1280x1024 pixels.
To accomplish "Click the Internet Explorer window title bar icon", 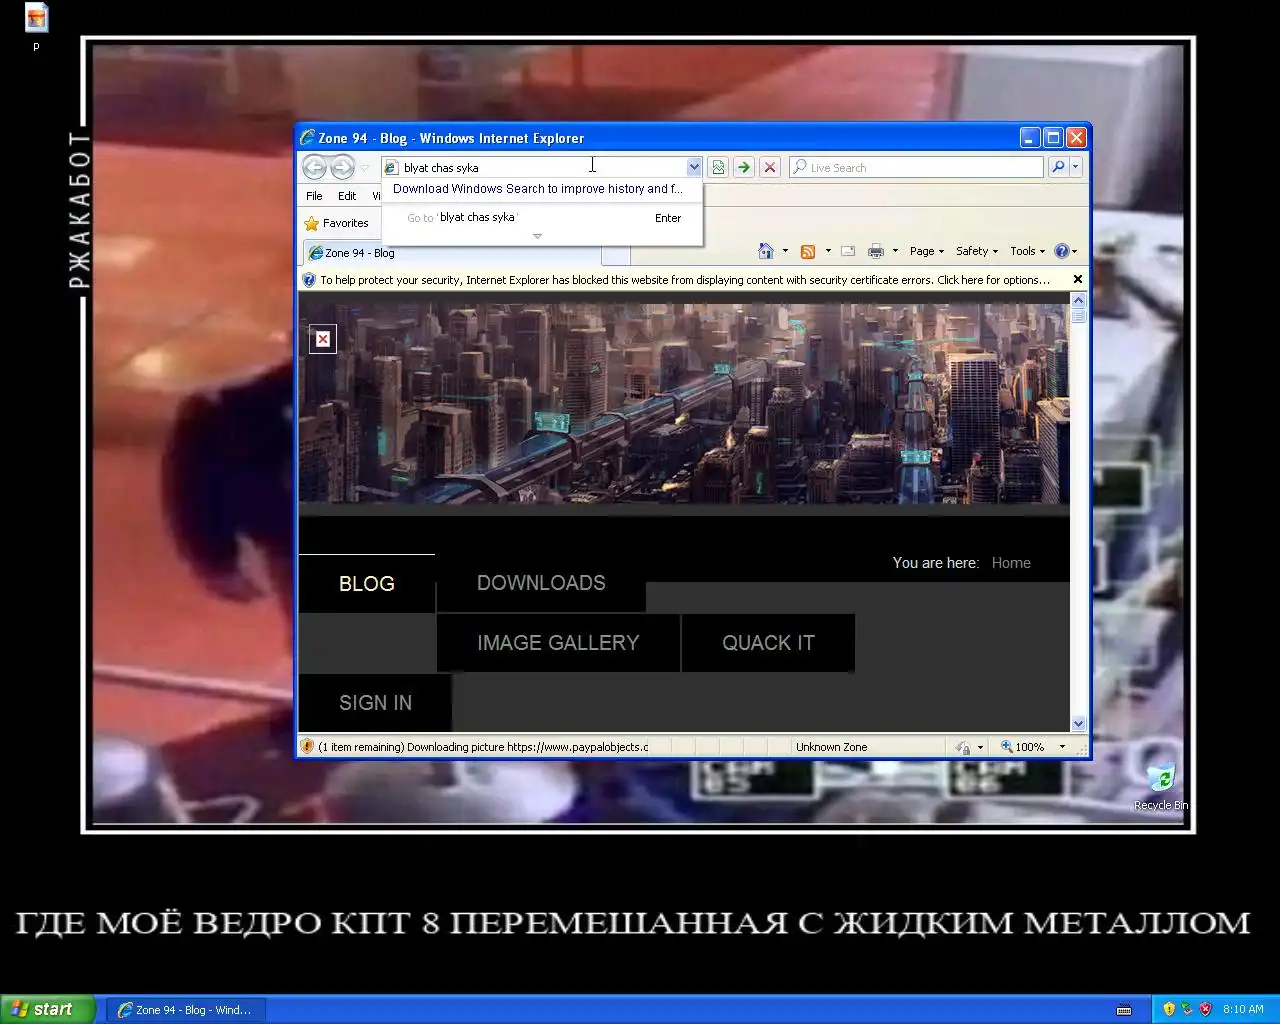I will point(308,137).
